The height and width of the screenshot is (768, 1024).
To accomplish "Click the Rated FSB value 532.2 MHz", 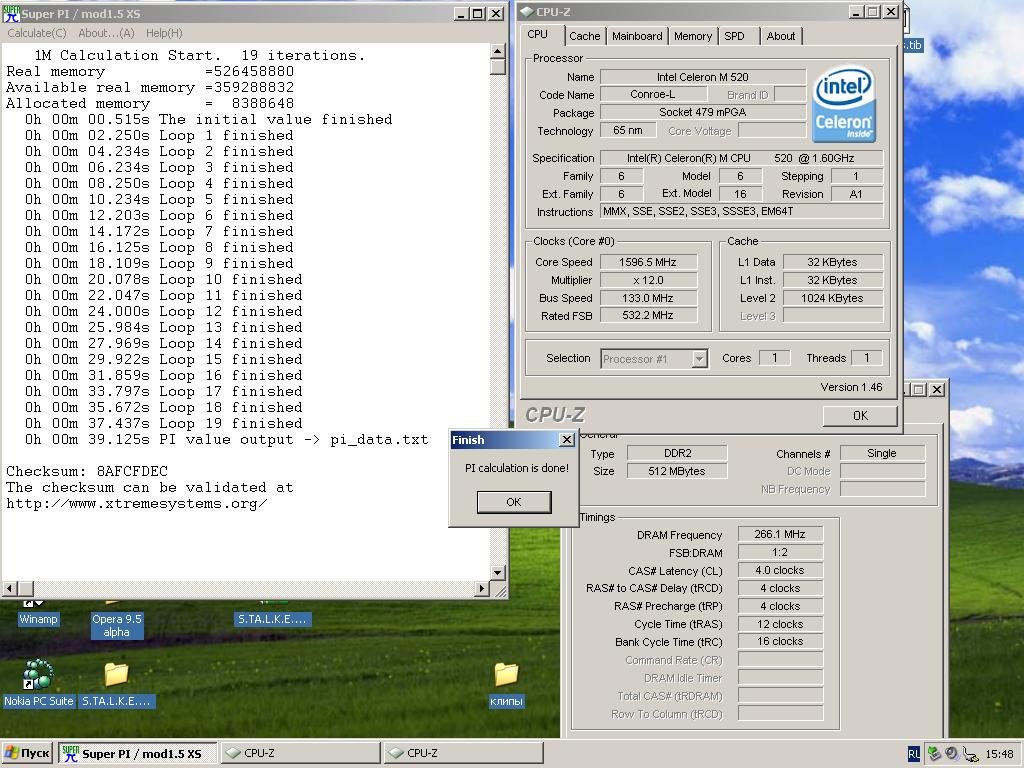I will (x=648, y=315).
